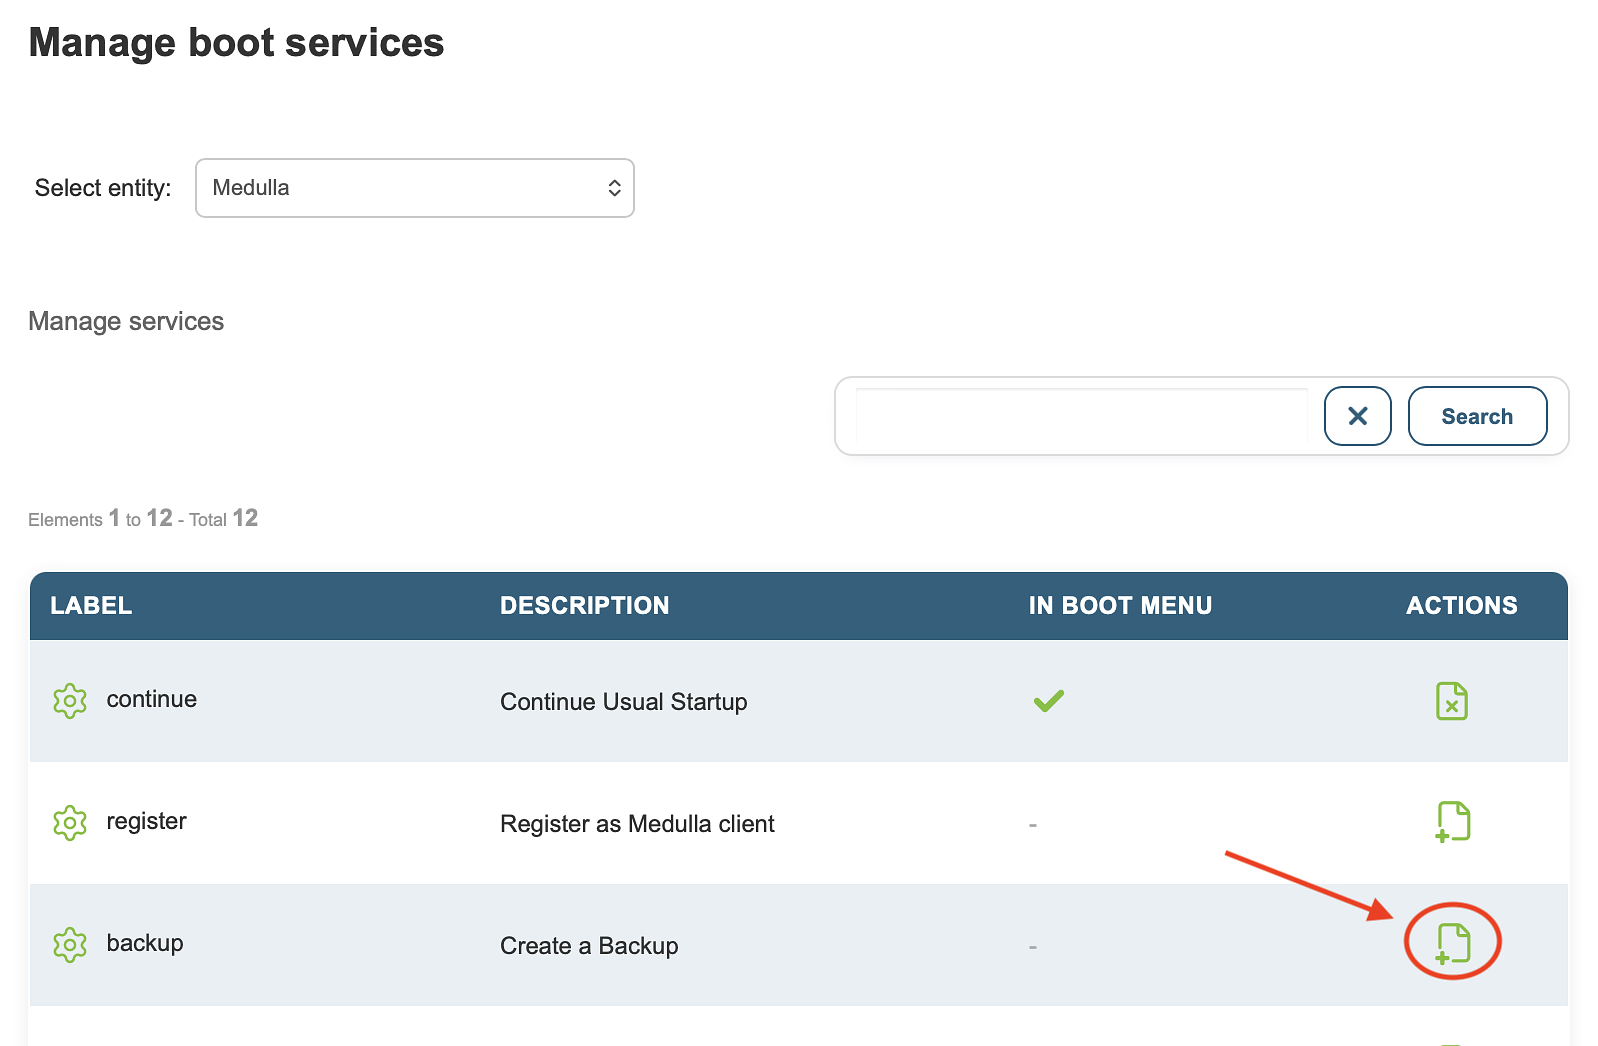Click the 'Create a Backup' description

589,946
